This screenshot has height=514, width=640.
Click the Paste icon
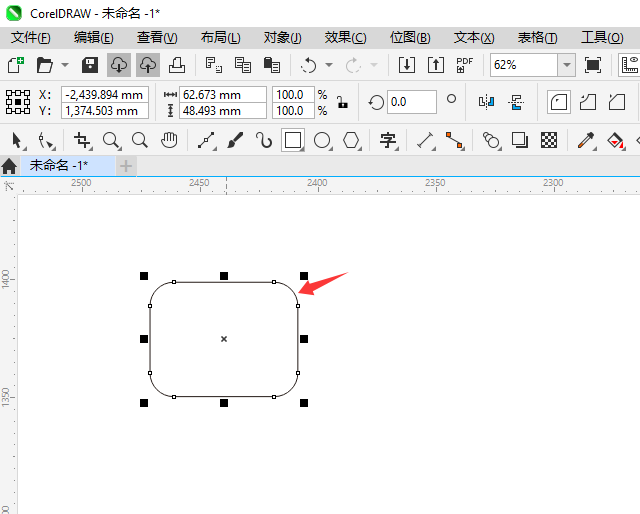coord(271,65)
